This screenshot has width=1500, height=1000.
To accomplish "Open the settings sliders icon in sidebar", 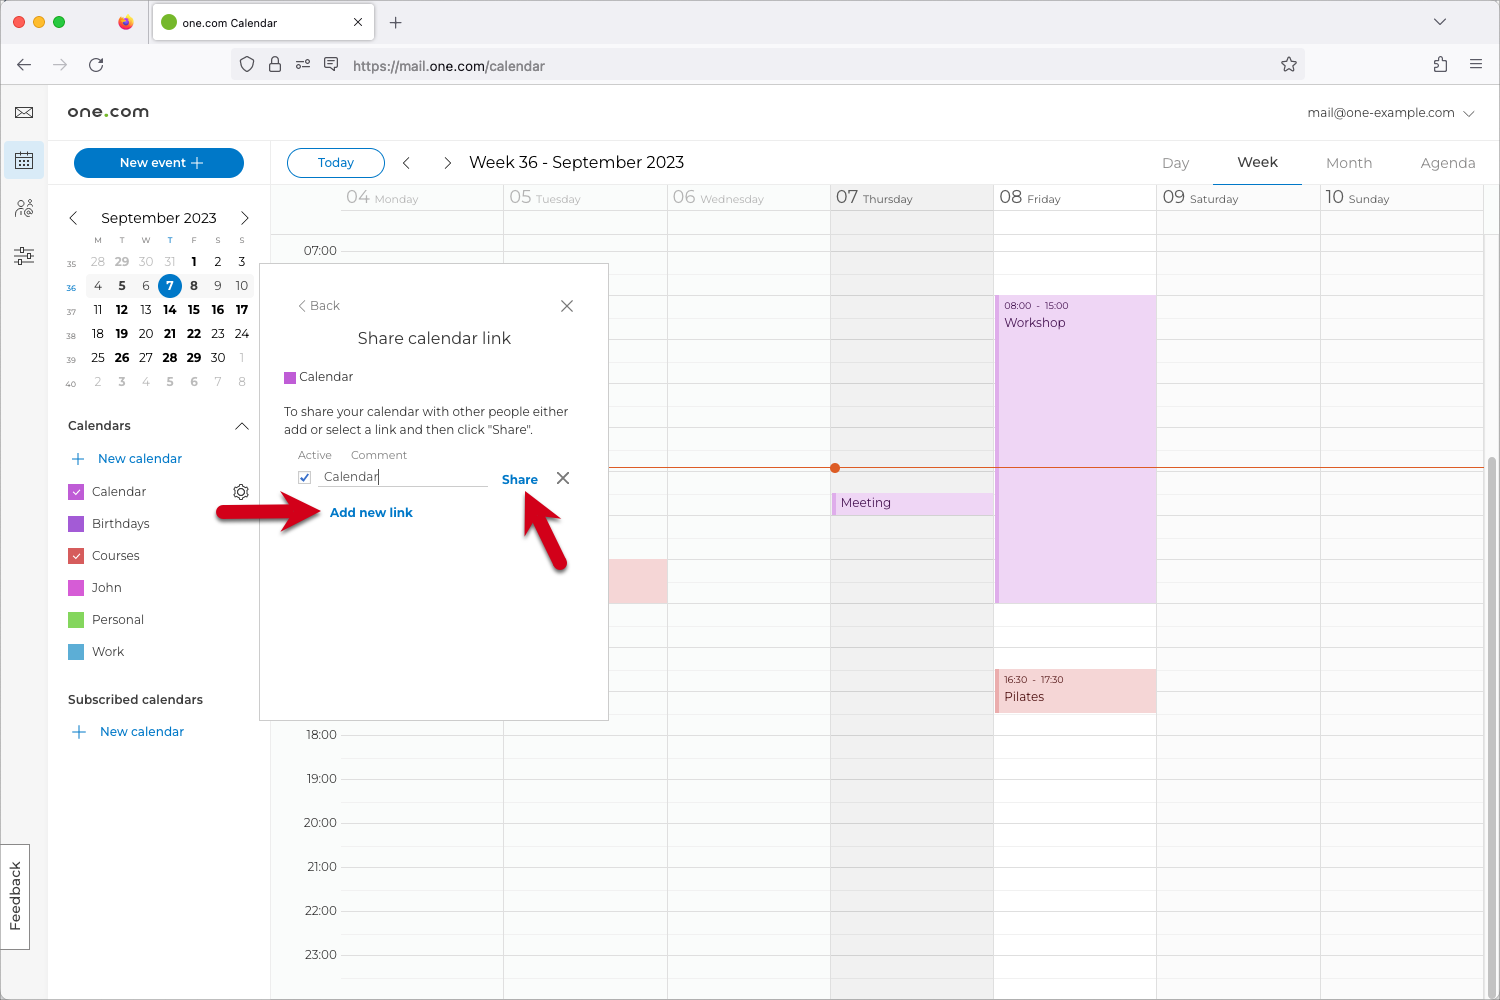I will pos(24,256).
